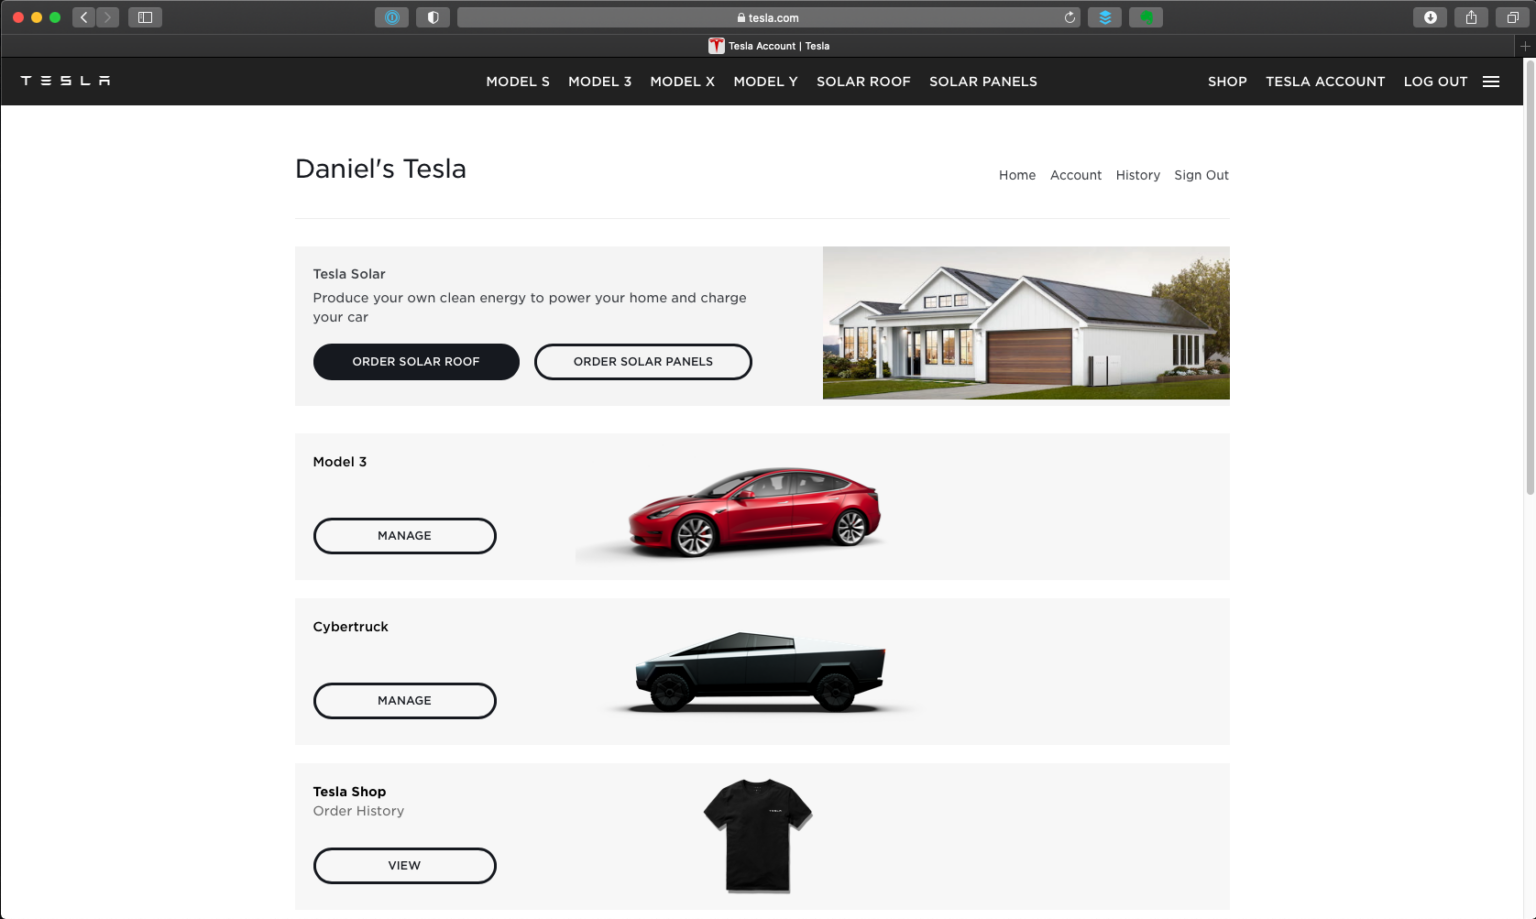This screenshot has height=919, width=1536.
Task: Go back using the back arrow
Action: 83,17
